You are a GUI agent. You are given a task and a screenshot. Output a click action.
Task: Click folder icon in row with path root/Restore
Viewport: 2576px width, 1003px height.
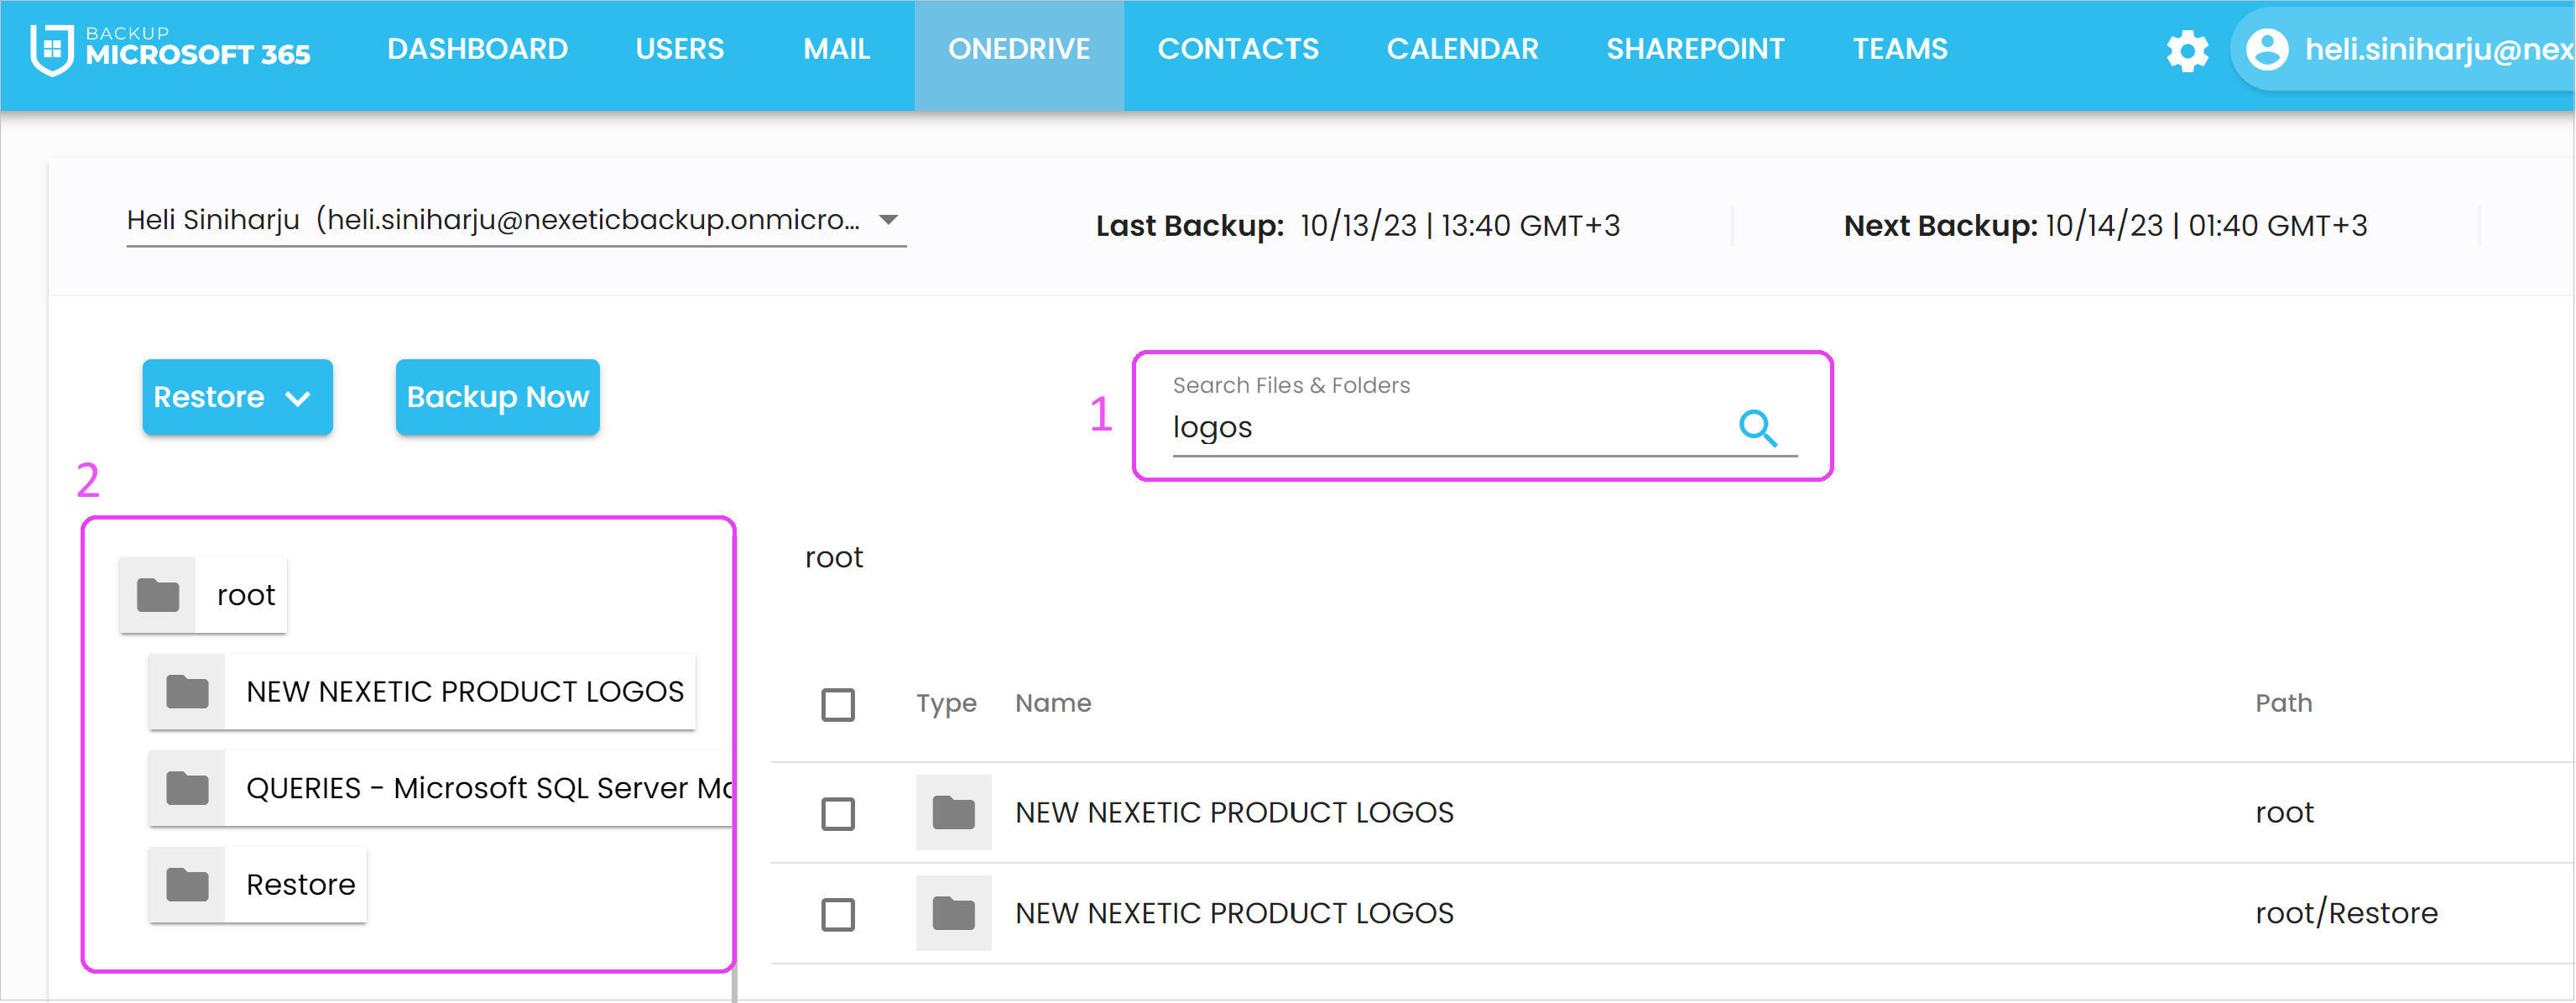[953, 912]
